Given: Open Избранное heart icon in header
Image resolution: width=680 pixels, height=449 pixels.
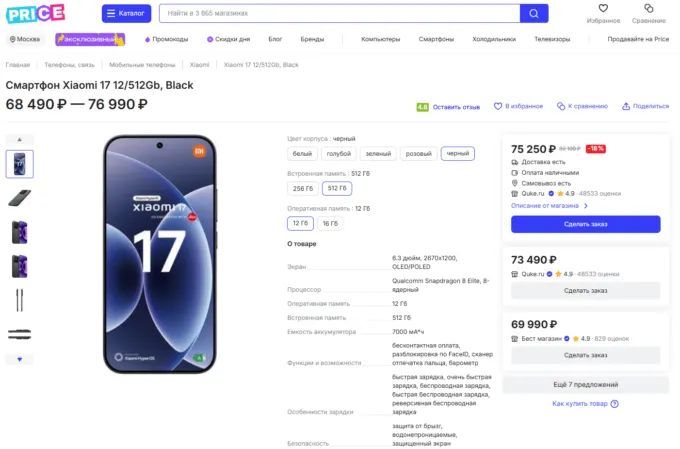Looking at the screenshot, I should pos(603,8).
